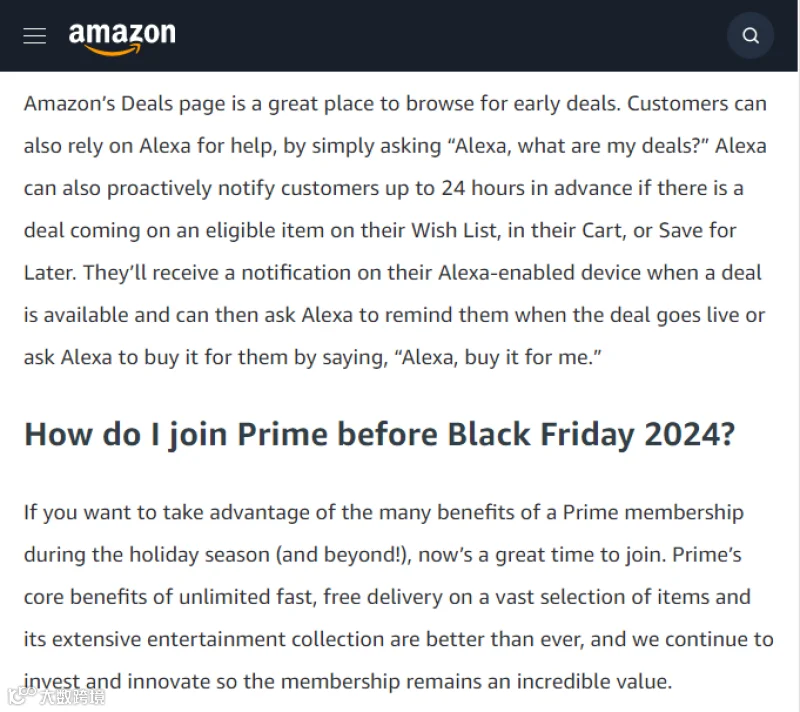Screen dimensions: 800x712
Task: Click the phrase "Alexa, buy it for me."
Action: [498, 357]
